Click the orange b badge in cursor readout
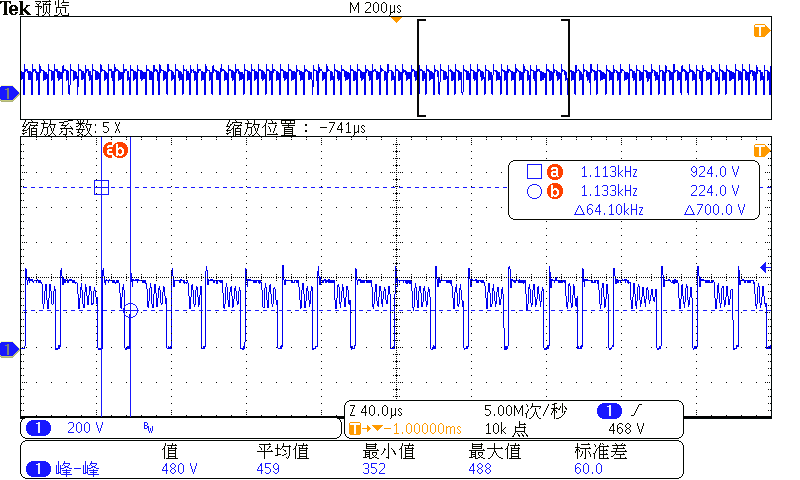The image size is (800, 480). click(x=555, y=191)
